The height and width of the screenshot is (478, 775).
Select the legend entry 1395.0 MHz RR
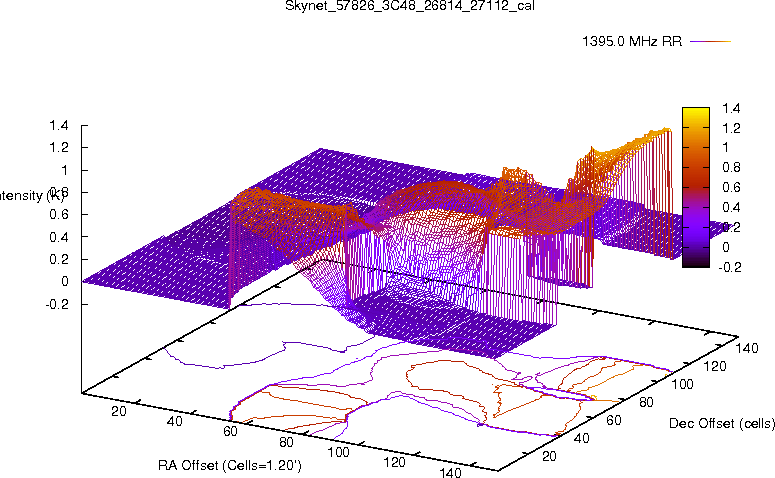pos(632,41)
